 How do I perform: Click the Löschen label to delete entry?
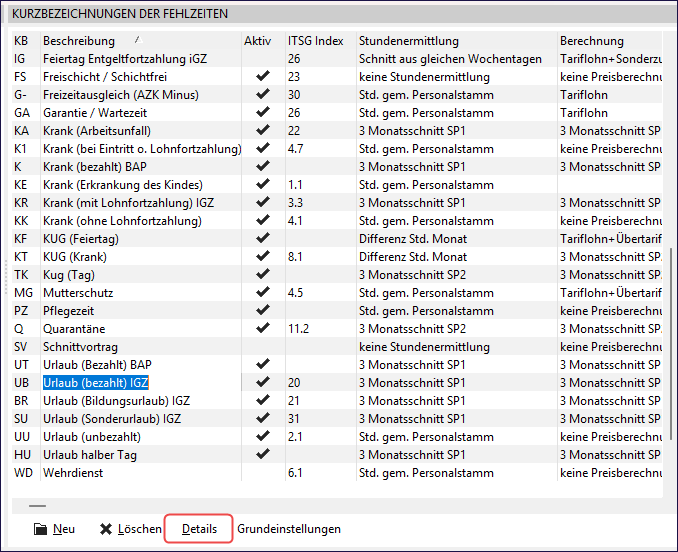[x=140, y=529]
